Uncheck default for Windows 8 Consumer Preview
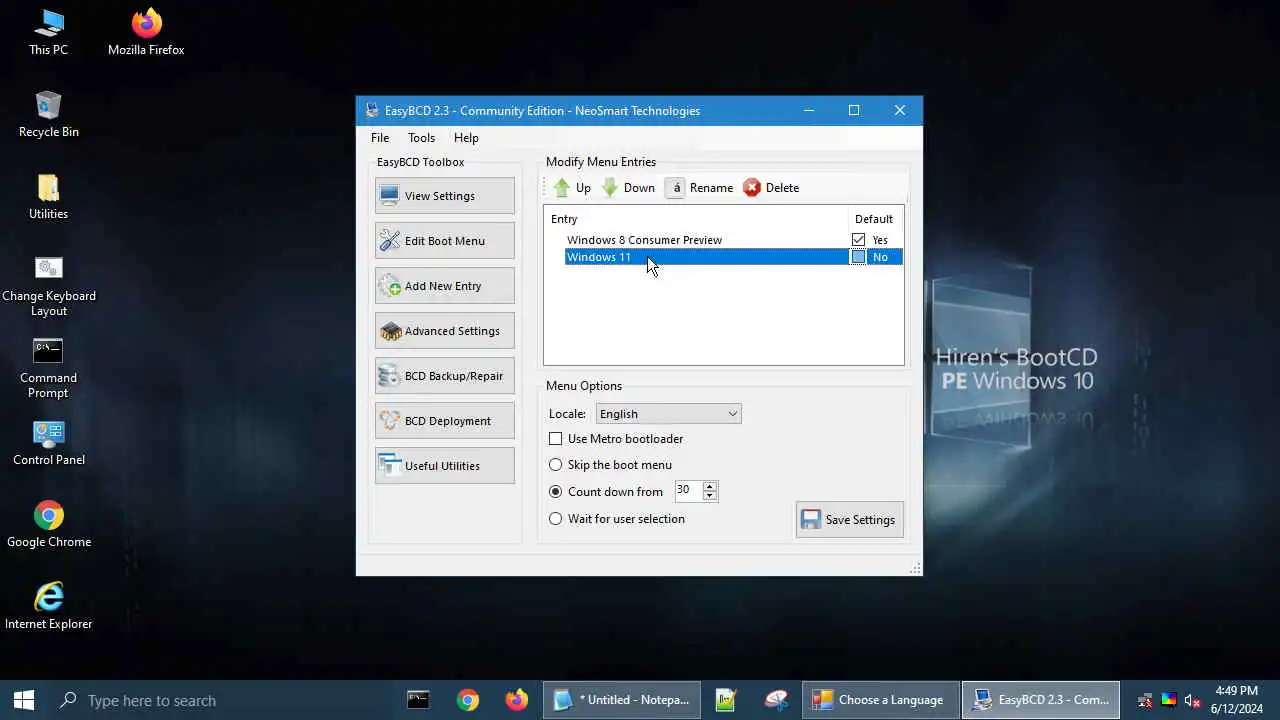 tap(858, 240)
